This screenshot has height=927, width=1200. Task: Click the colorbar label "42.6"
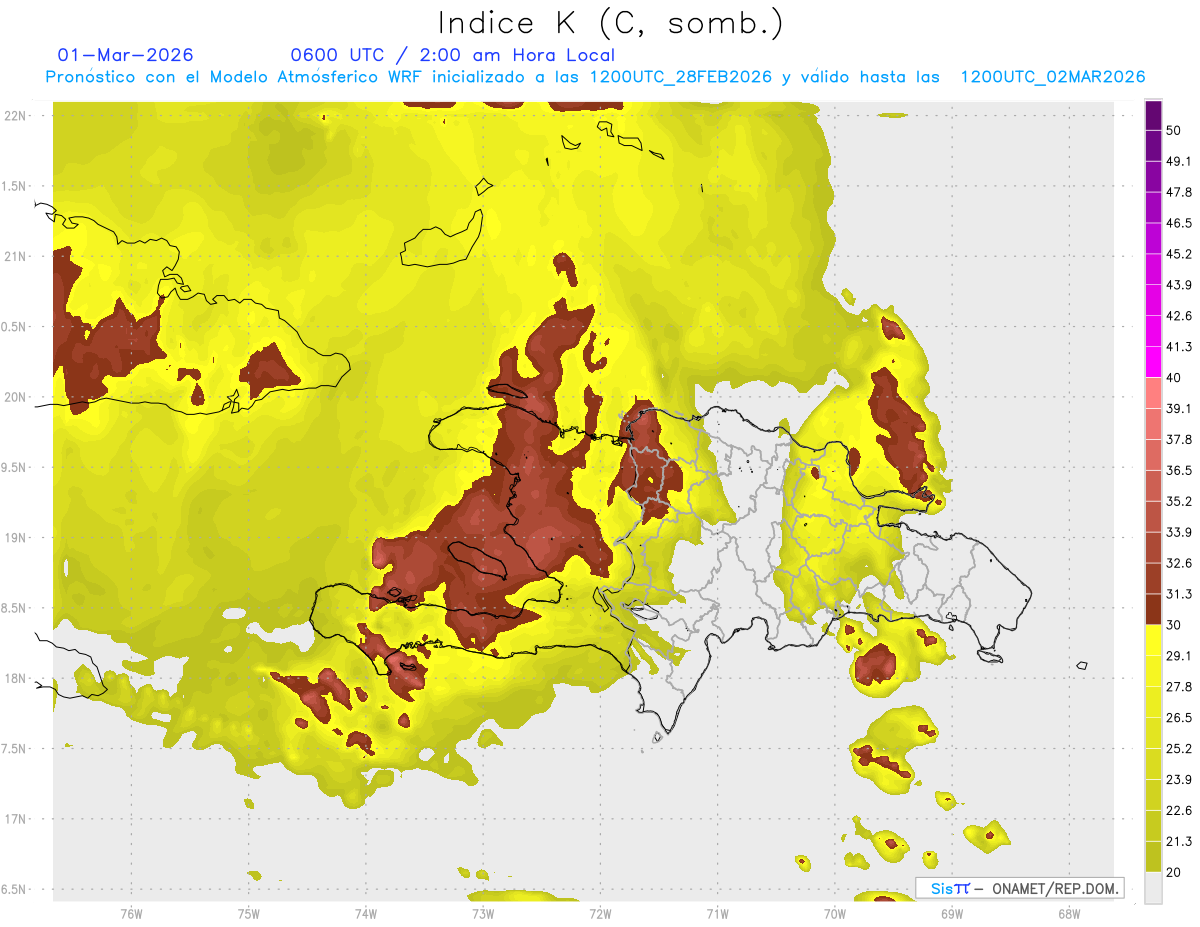click(1179, 316)
